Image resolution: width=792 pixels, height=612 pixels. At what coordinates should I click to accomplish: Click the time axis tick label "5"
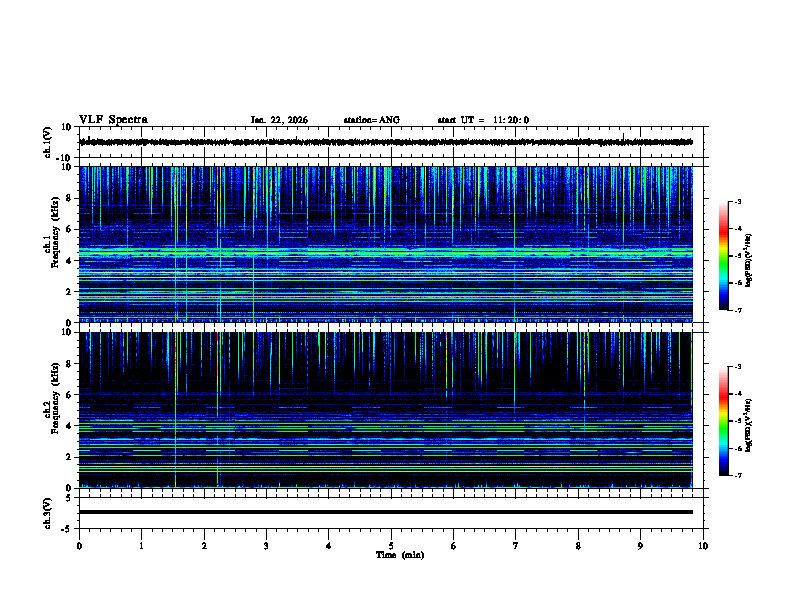tap(391, 546)
